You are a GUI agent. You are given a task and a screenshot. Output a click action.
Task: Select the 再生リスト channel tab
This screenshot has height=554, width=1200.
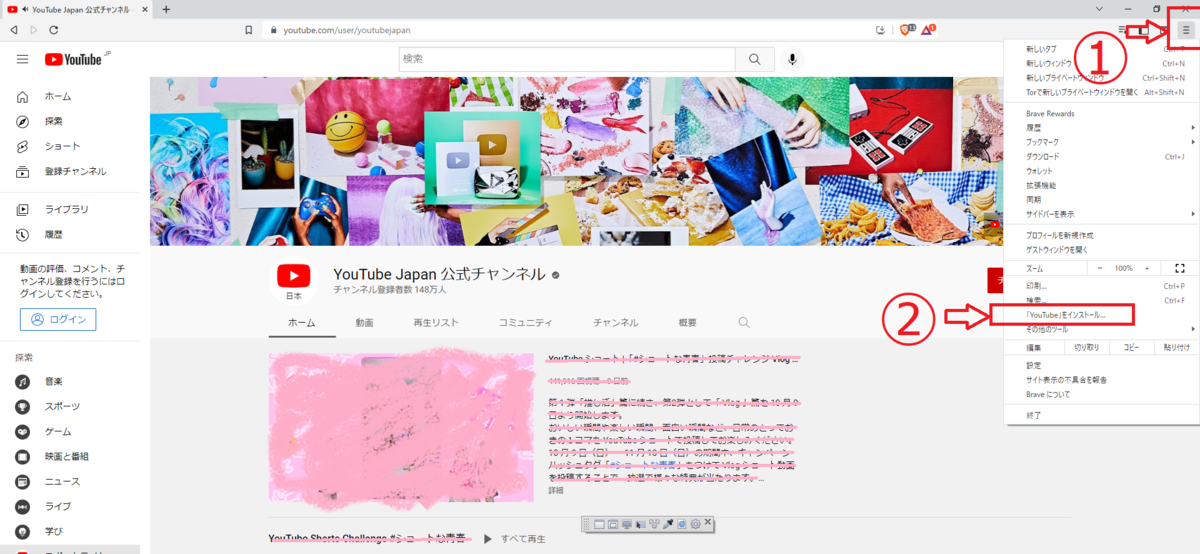point(436,322)
